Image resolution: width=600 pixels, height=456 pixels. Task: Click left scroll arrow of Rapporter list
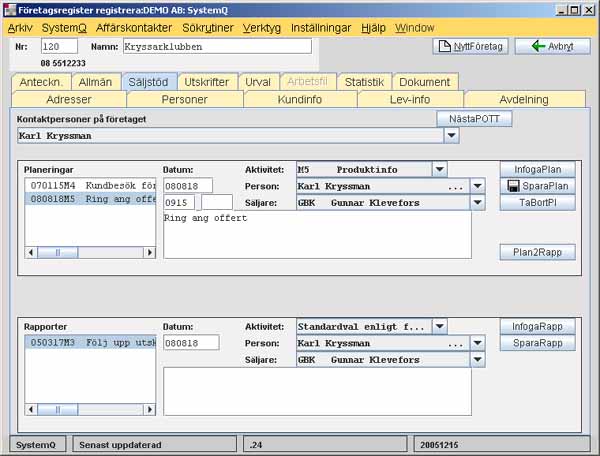coord(31,410)
